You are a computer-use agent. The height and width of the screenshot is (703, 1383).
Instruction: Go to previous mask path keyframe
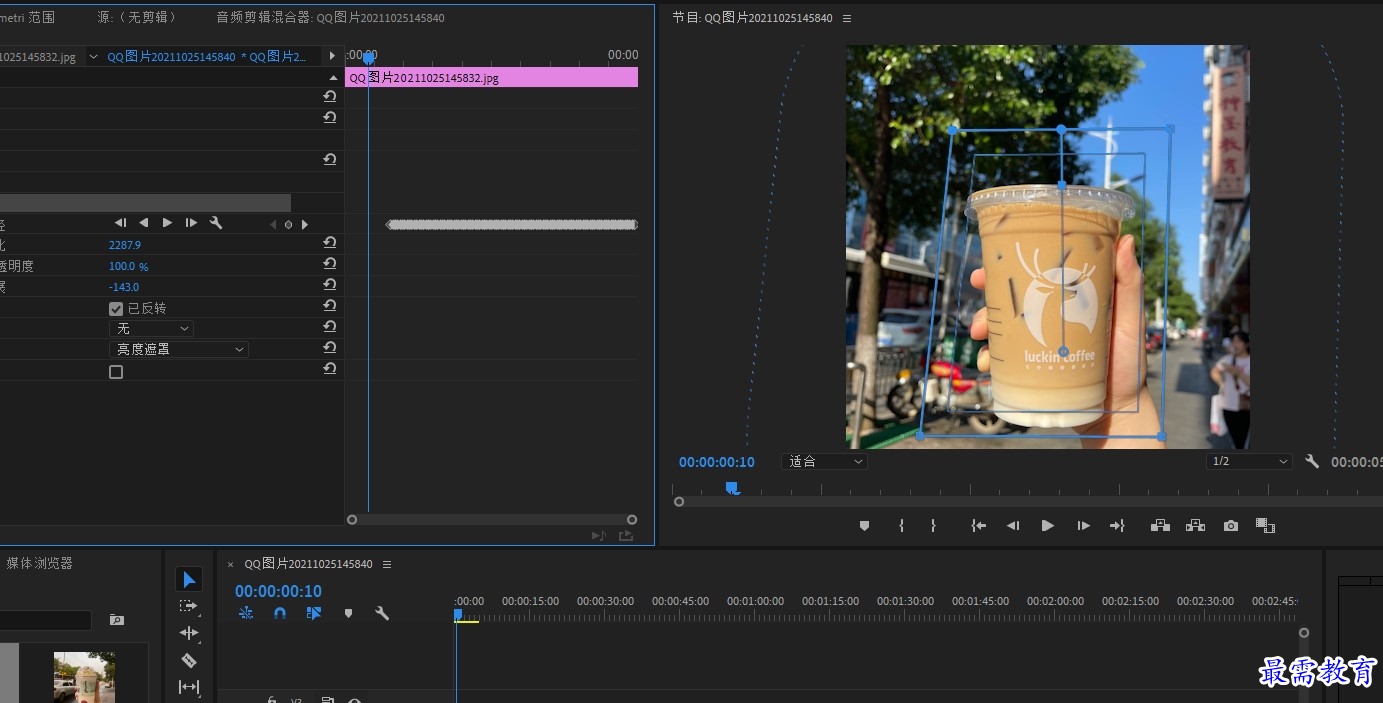[273, 224]
